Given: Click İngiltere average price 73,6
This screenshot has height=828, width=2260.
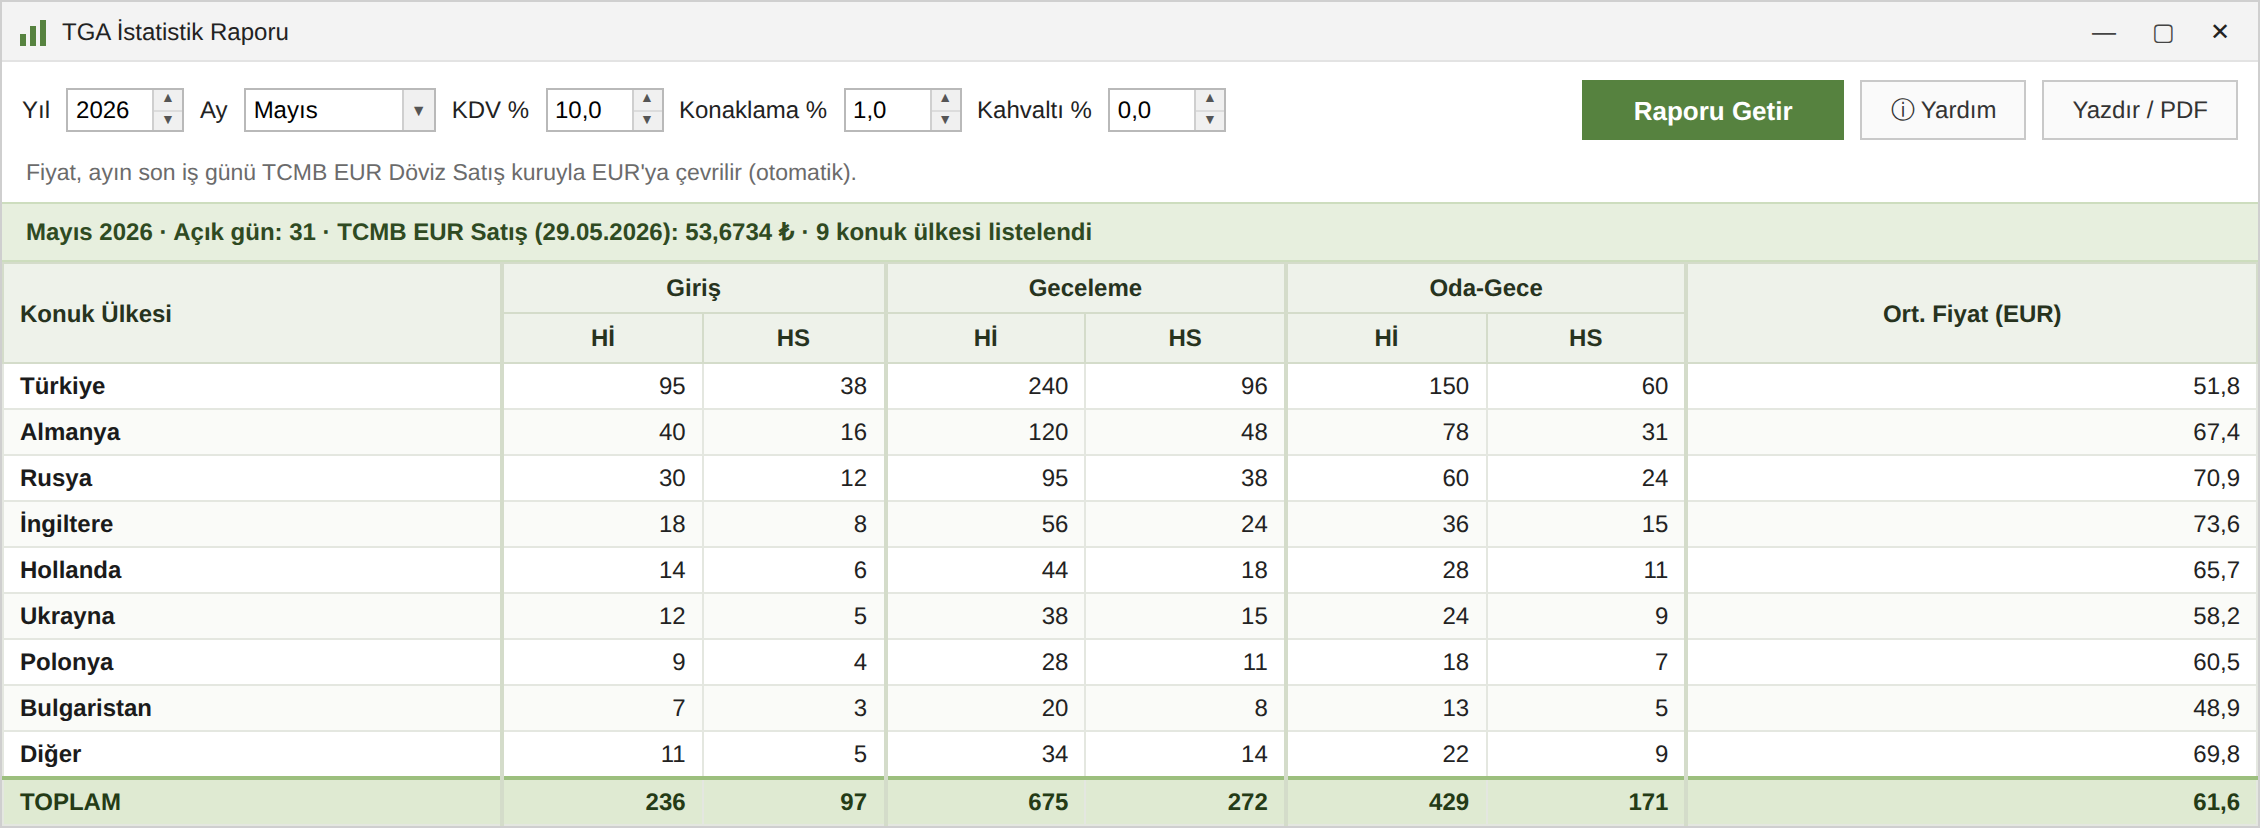Looking at the screenshot, I should click(x=2216, y=524).
